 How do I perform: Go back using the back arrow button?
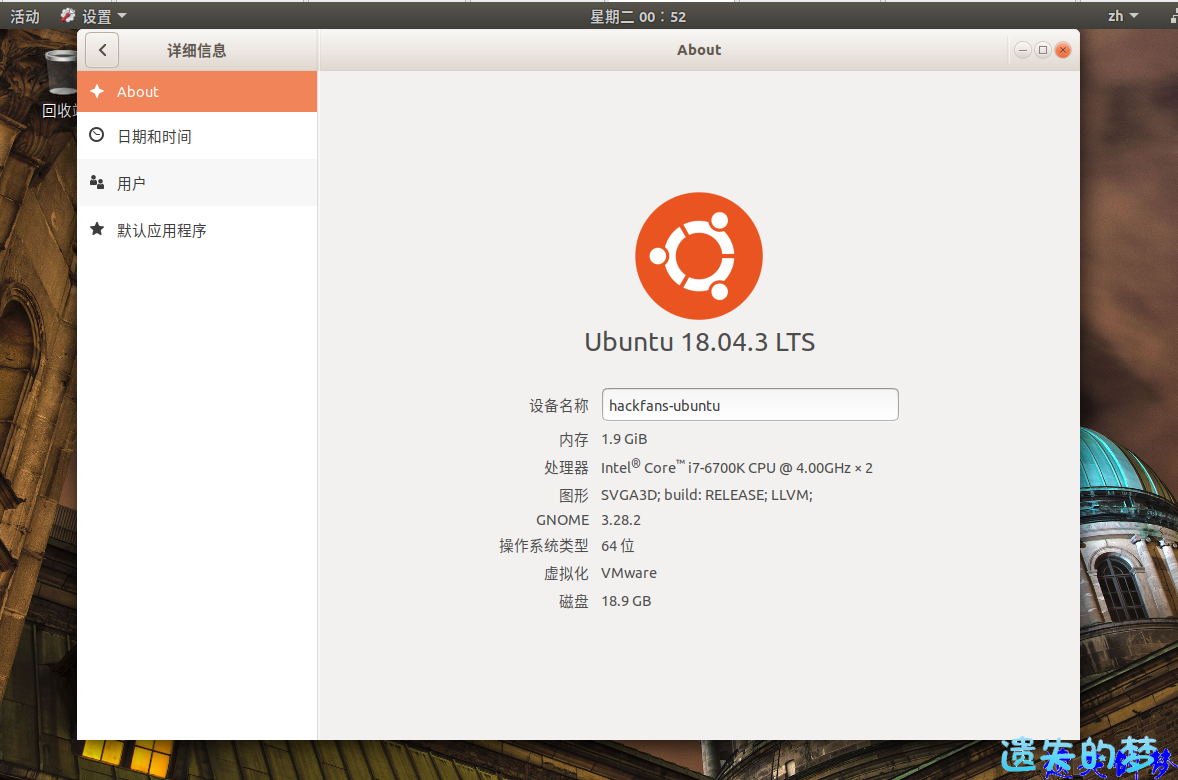102,50
